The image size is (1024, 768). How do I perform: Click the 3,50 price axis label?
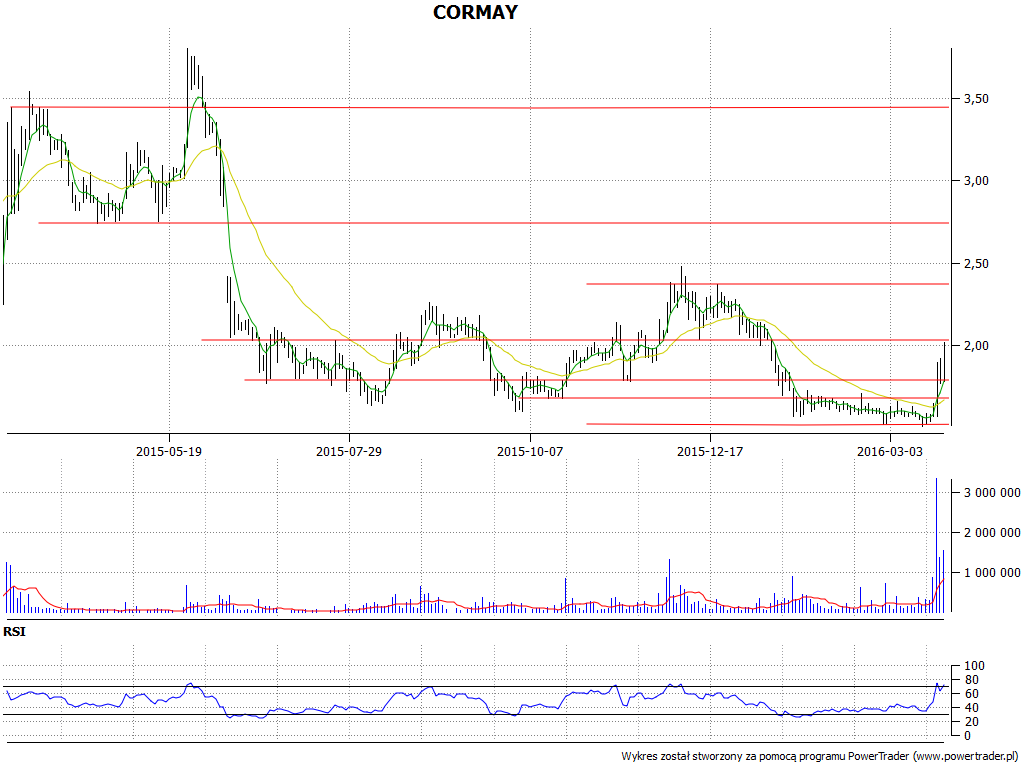pyautogui.click(x=976, y=99)
